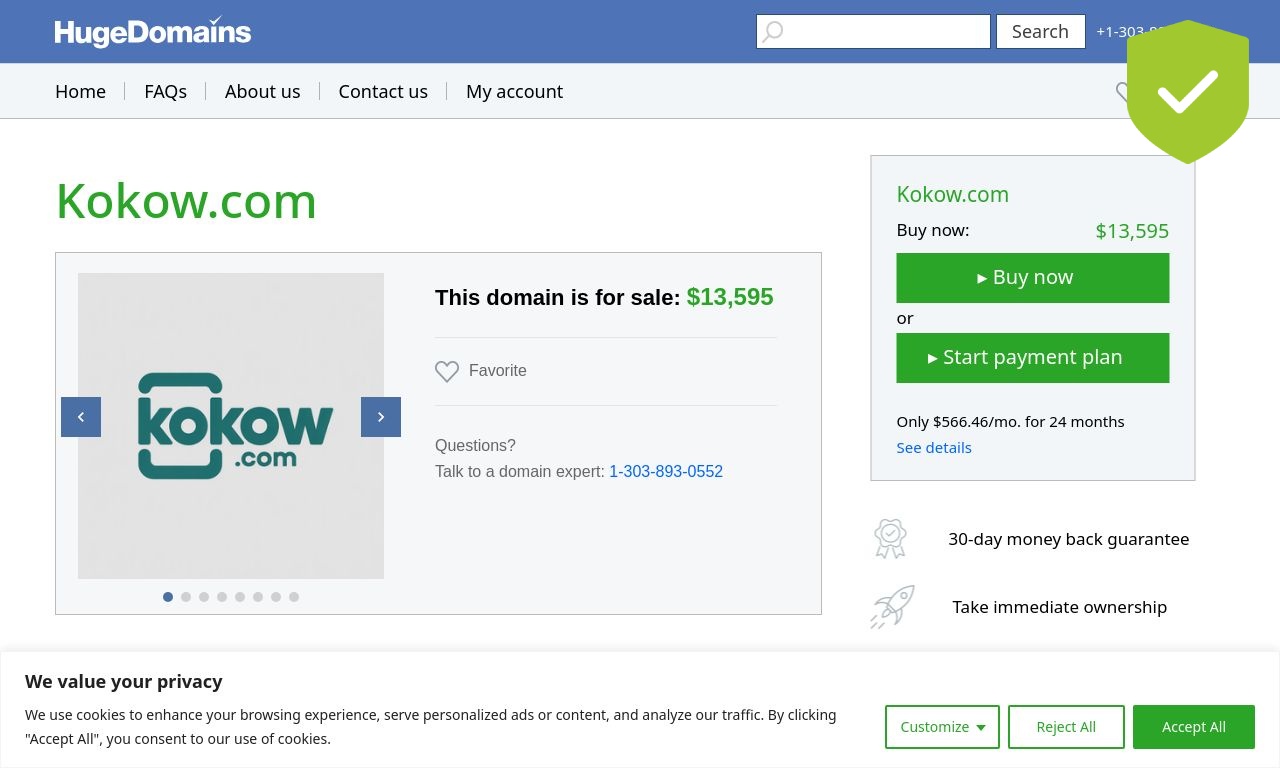
Task: Click the kokow.com logo thumbnail
Action: click(x=231, y=426)
